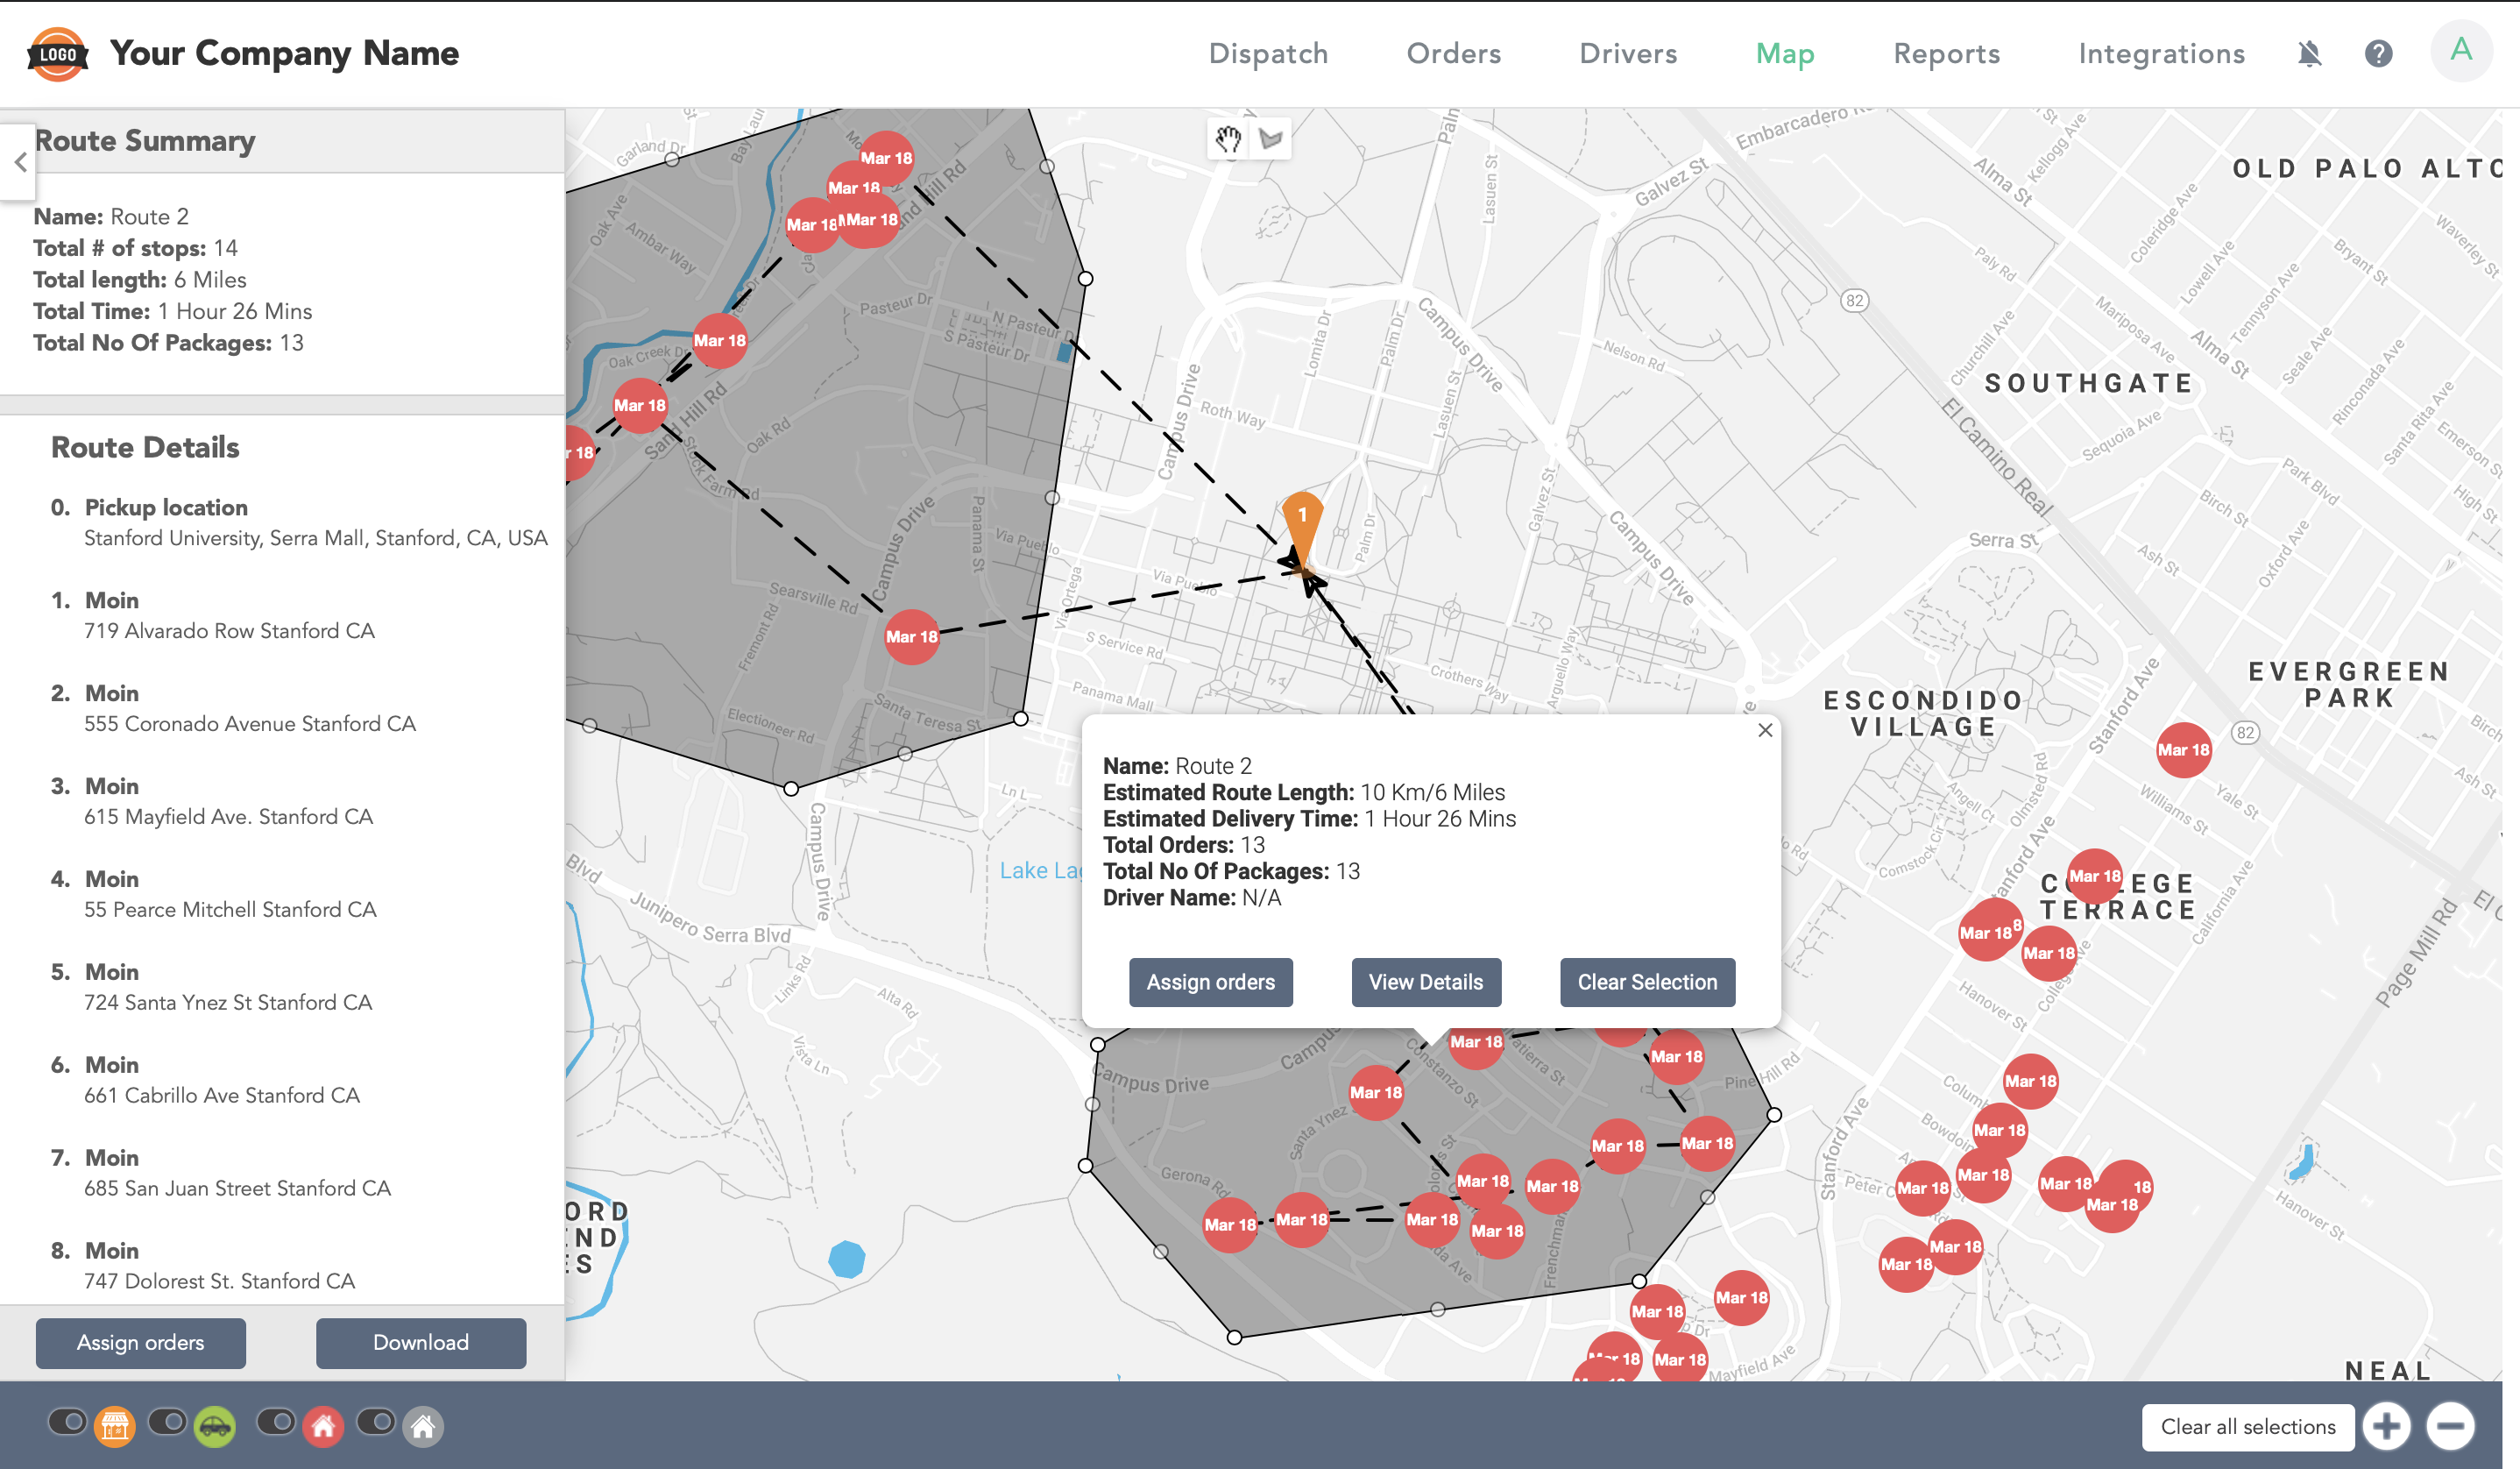2520x1469 pixels.
Task: Open the Dispatch tab
Action: 1268,53
